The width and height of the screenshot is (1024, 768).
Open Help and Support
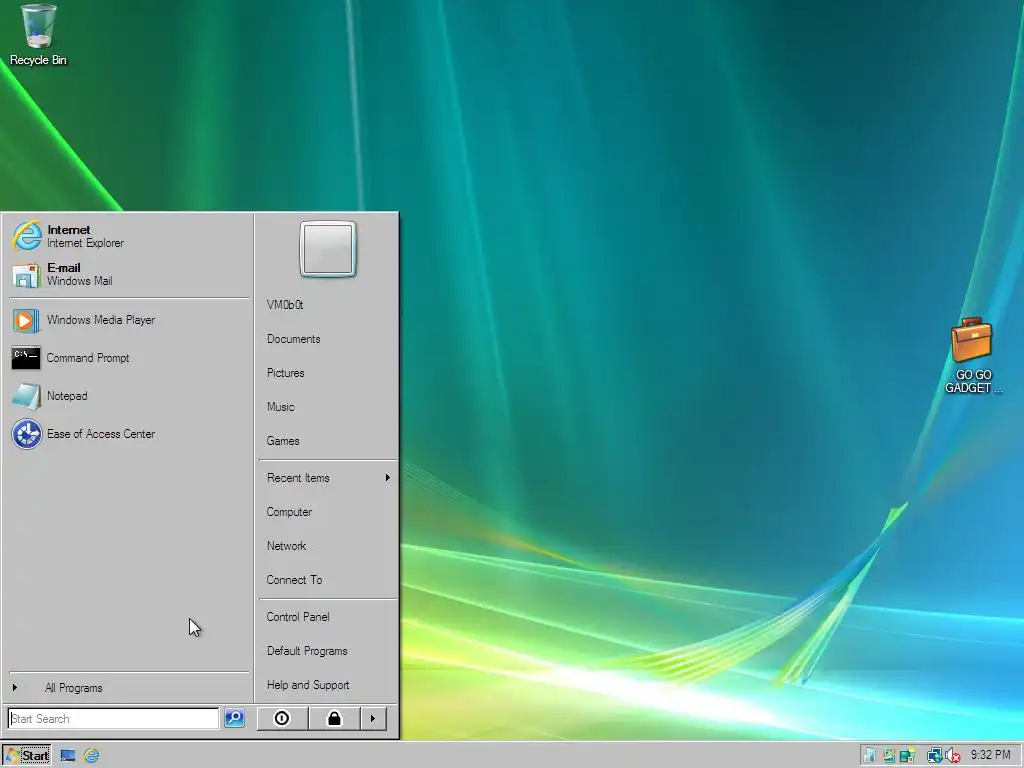point(327,685)
